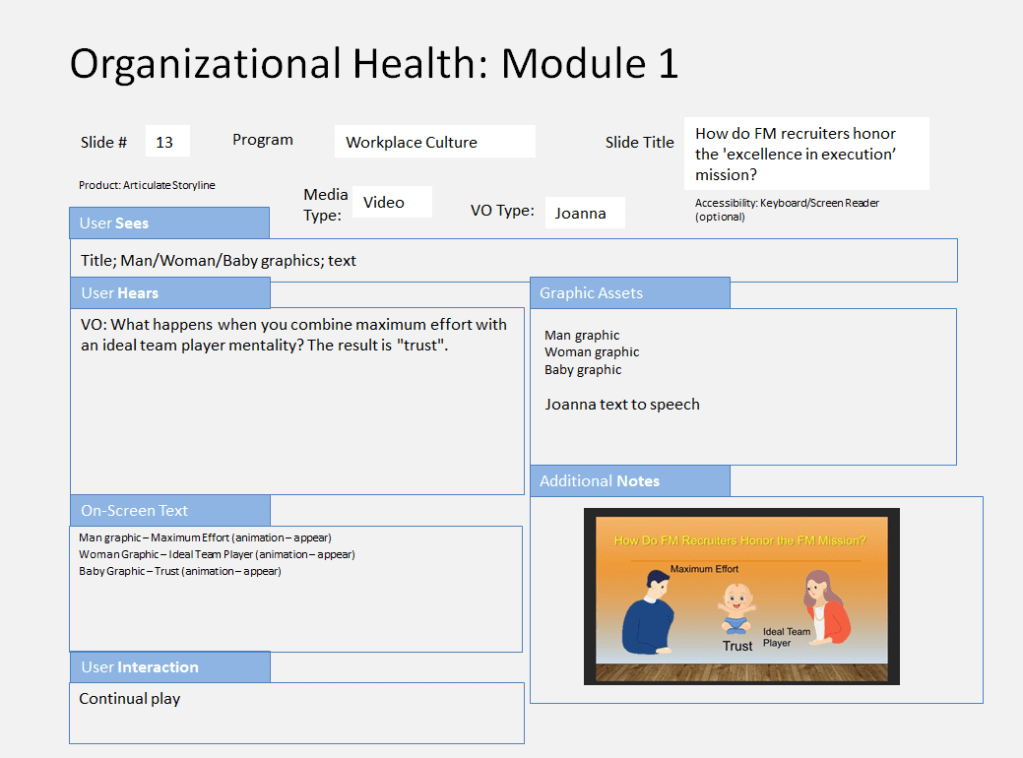Click the Workplace Culture program field
Image resolution: width=1023 pixels, height=758 pixels.
(x=434, y=142)
